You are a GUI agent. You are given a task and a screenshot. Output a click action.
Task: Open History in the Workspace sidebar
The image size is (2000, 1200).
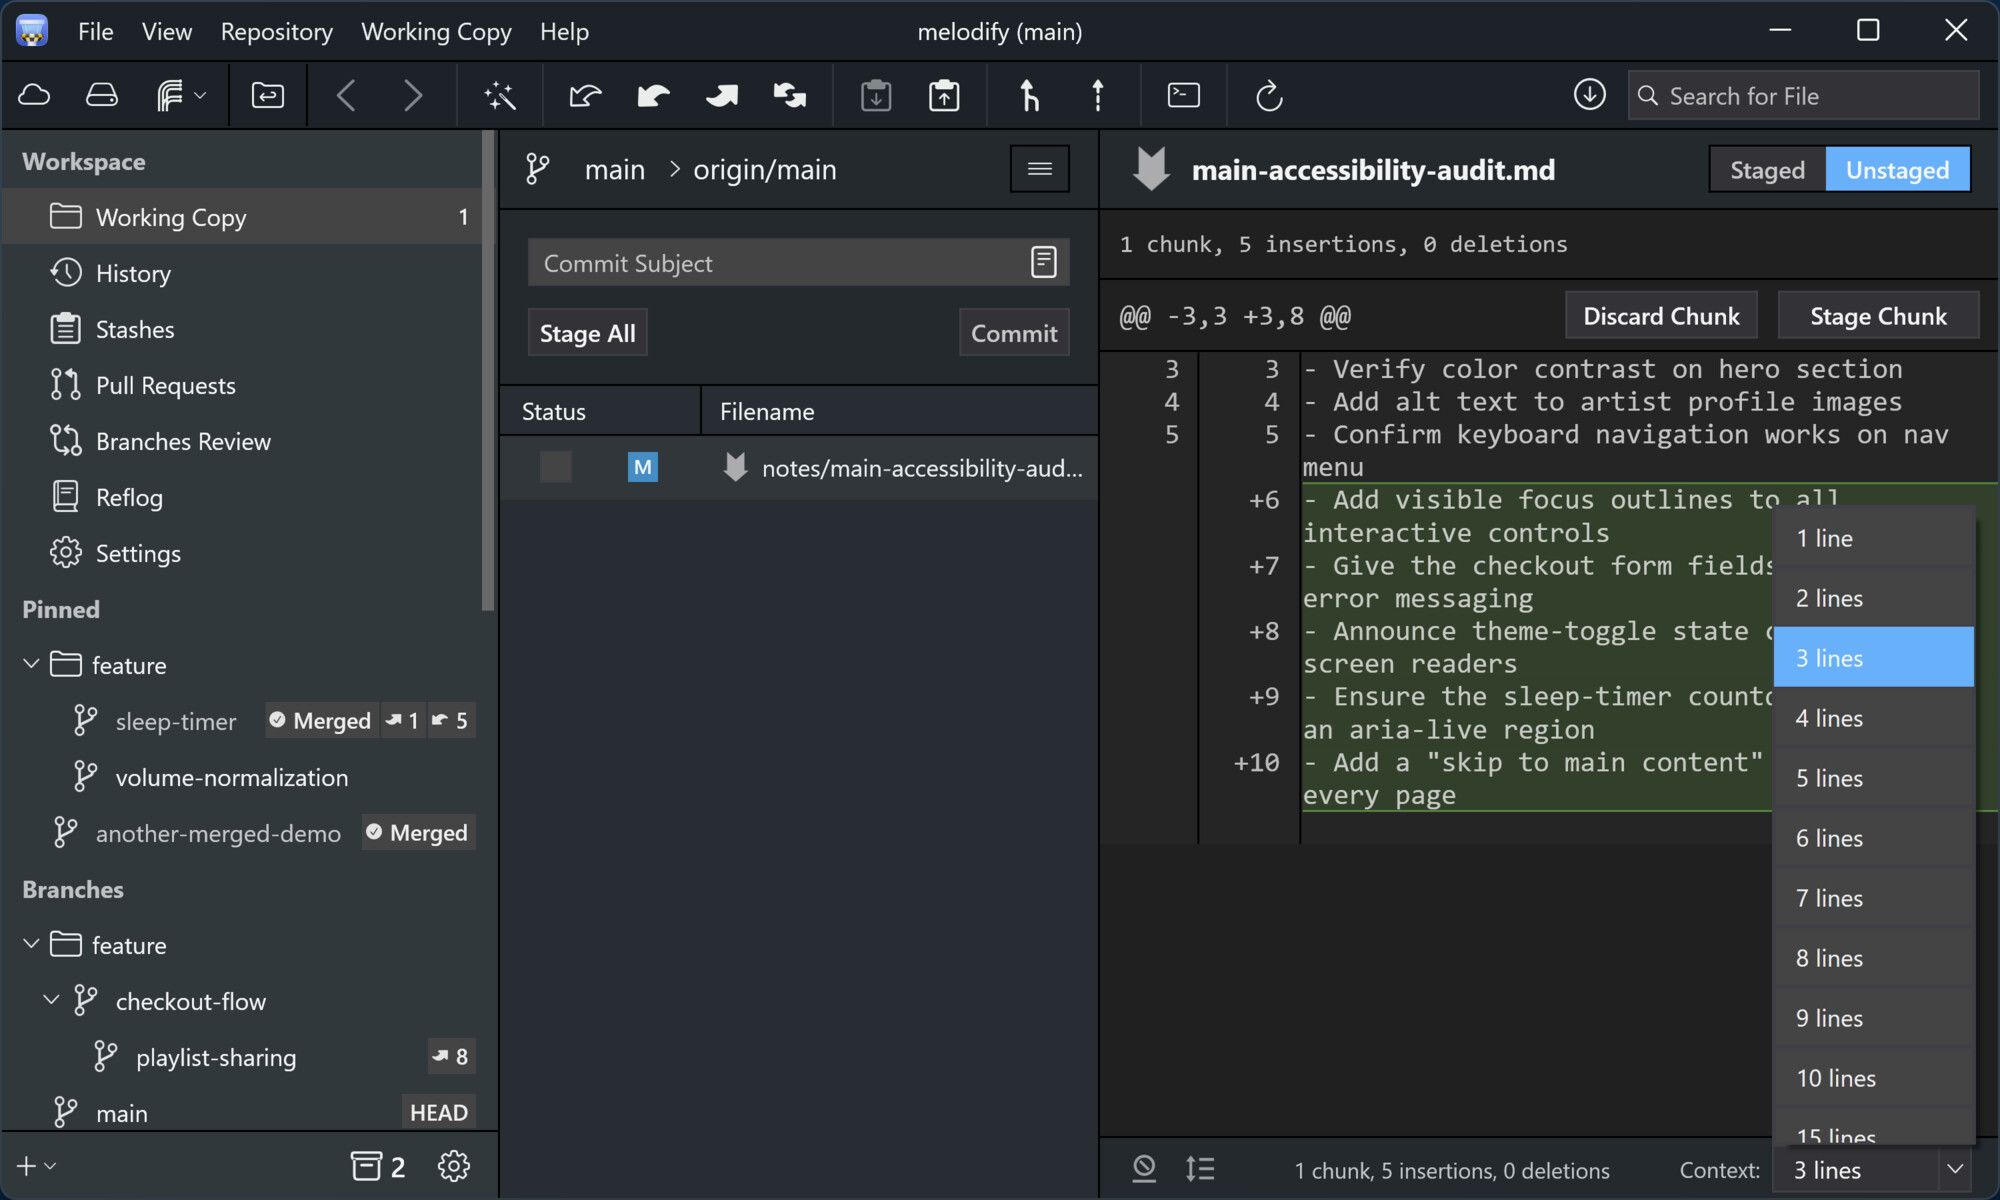pyautogui.click(x=242, y=273)
